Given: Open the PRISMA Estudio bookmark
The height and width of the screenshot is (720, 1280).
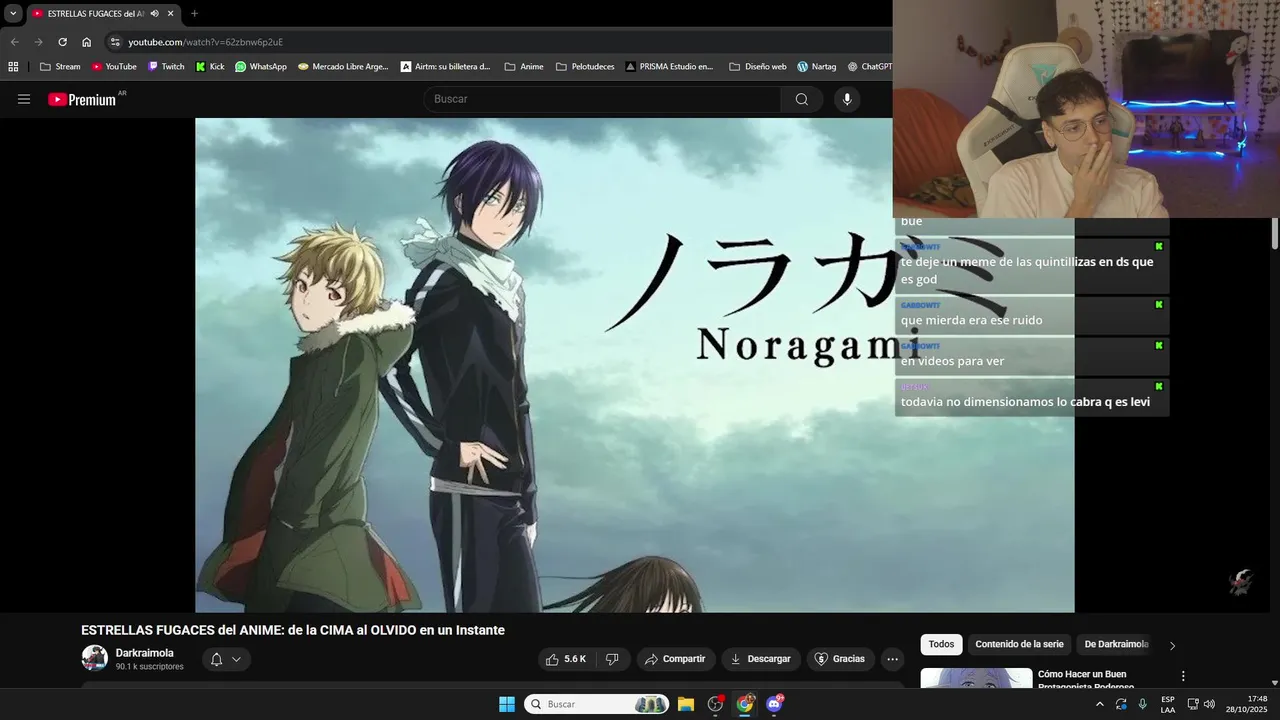Looking at the screenshot, I should coord(669,67).
